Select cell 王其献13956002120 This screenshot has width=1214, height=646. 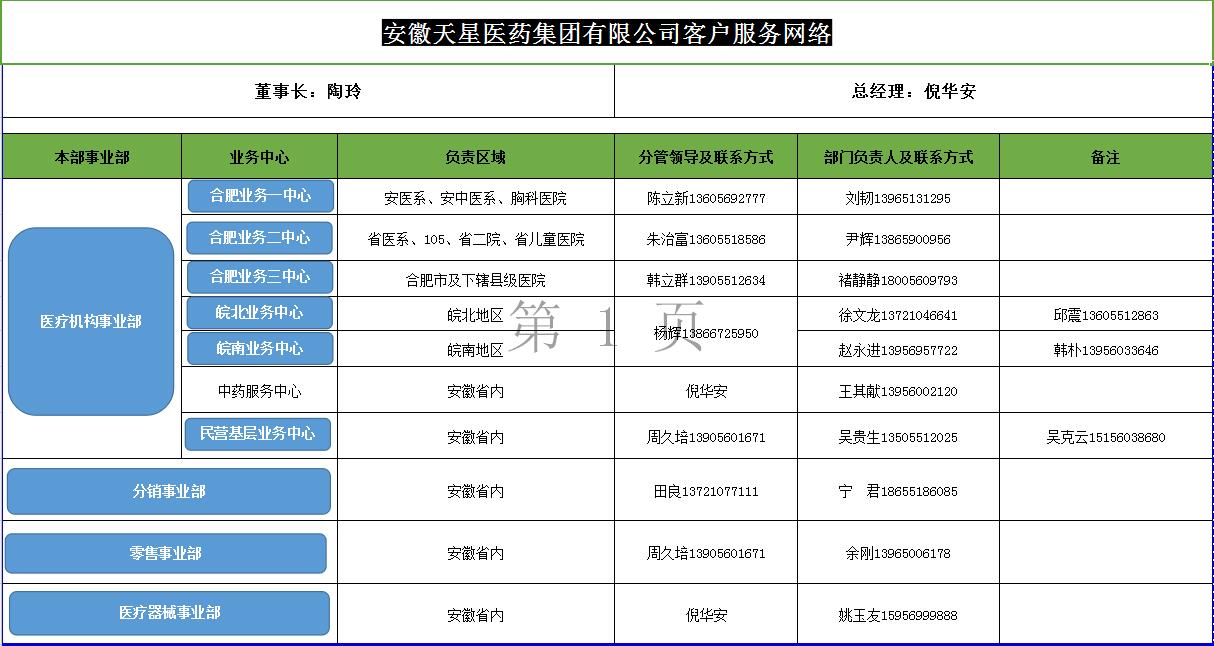[x=898, y=391]
